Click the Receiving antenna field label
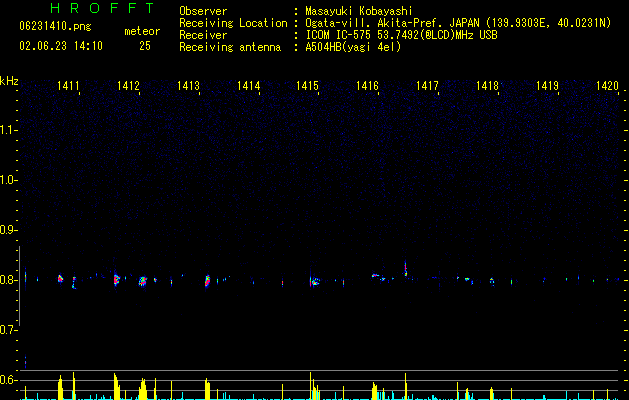Image resolution: width=629 pixels, height=400 pixels. tap(230, 47)
